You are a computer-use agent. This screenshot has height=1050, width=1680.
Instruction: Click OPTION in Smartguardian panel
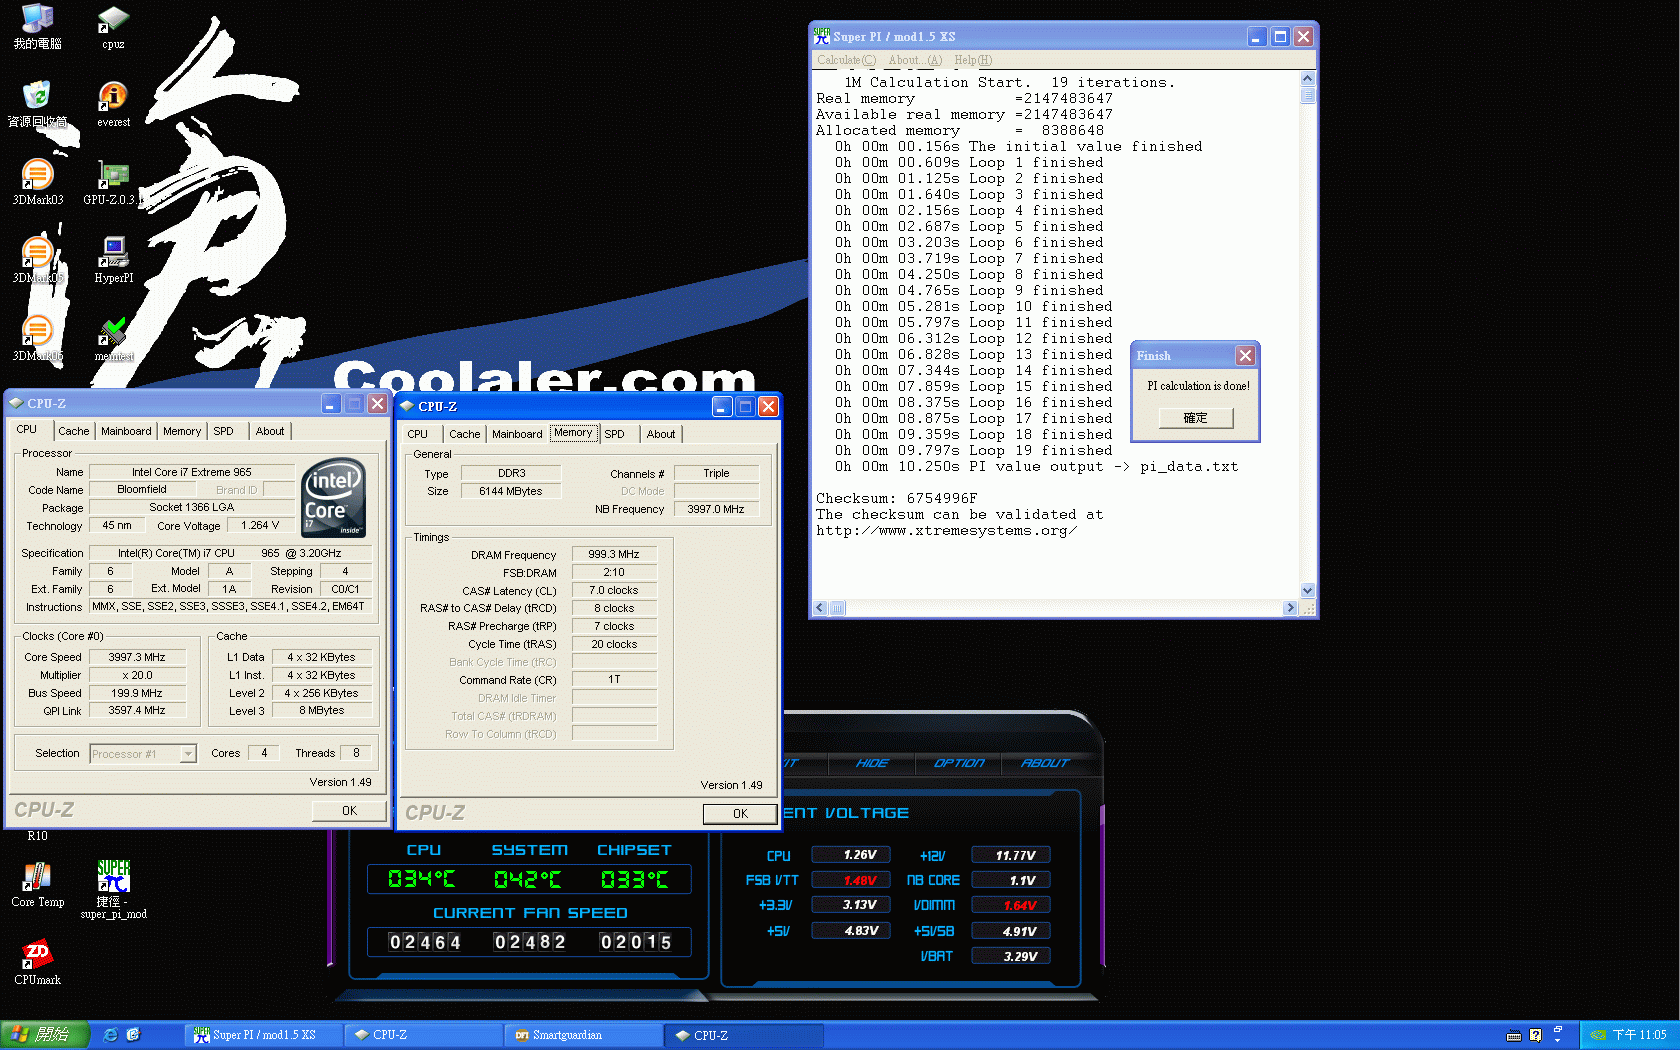point(959,763)
